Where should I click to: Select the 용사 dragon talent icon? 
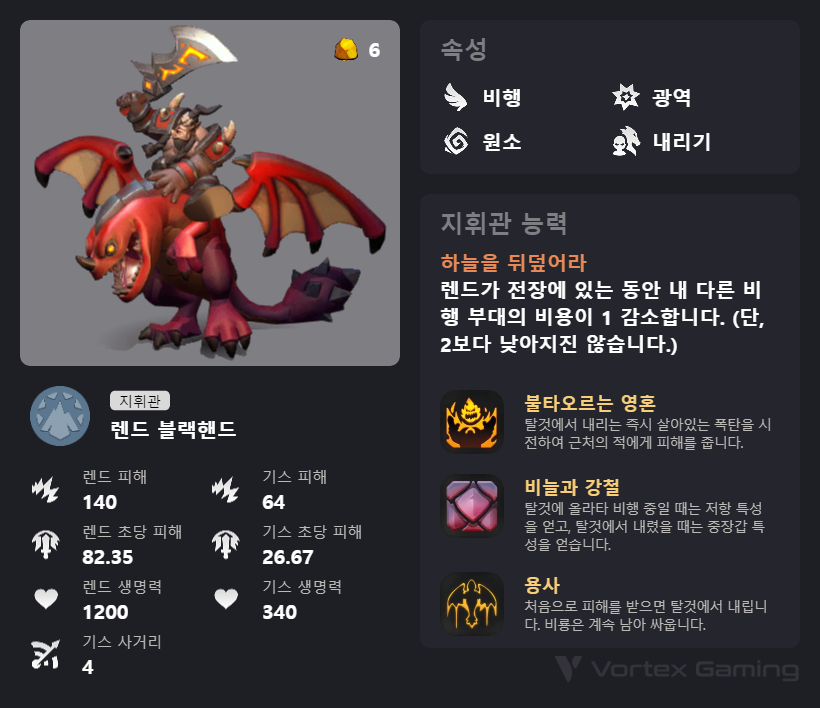point(472,603)
